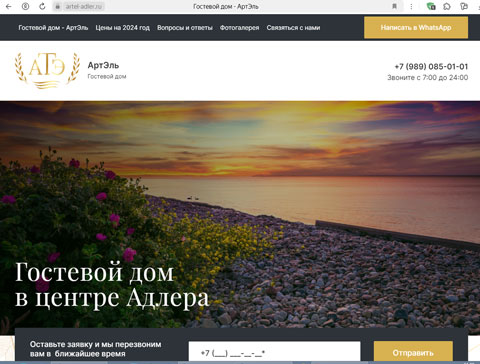Image resolution: width=480 pixels, height=364 pixels.
Task: Open 'Вопросы и ответы' menu item
Action: point(185,28)
